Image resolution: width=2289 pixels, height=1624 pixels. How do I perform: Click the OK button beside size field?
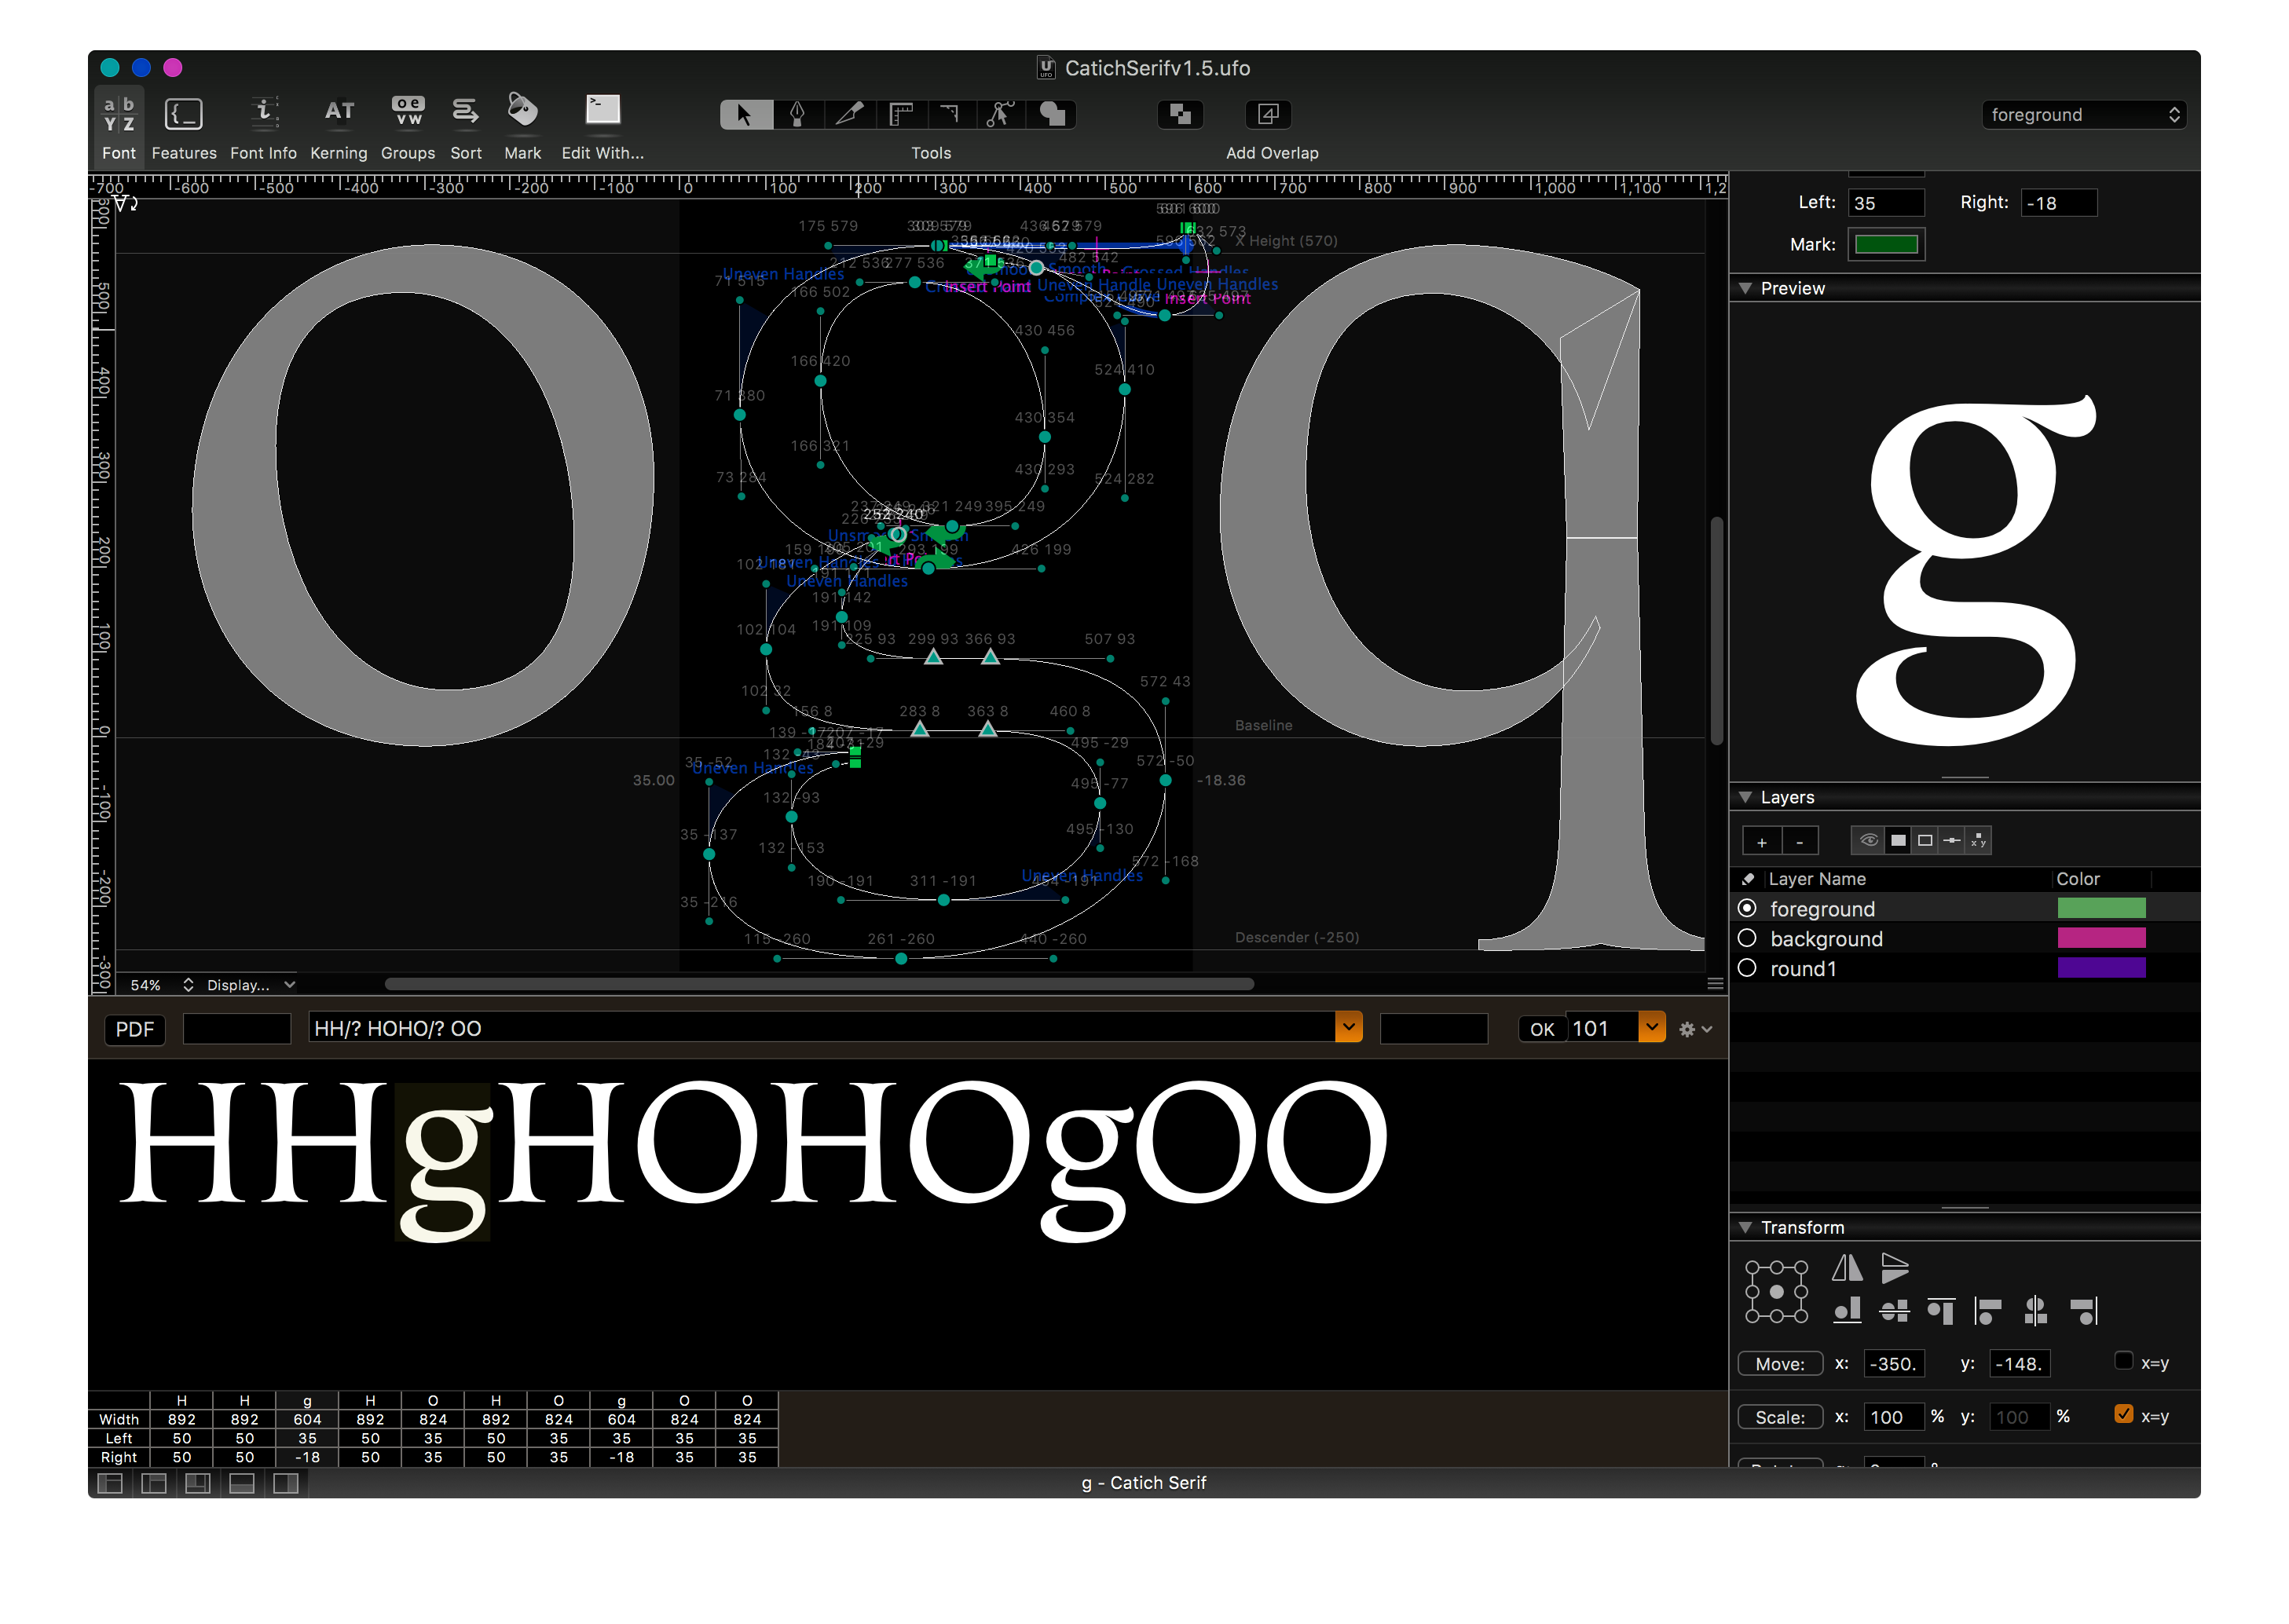(1542, 1030)
